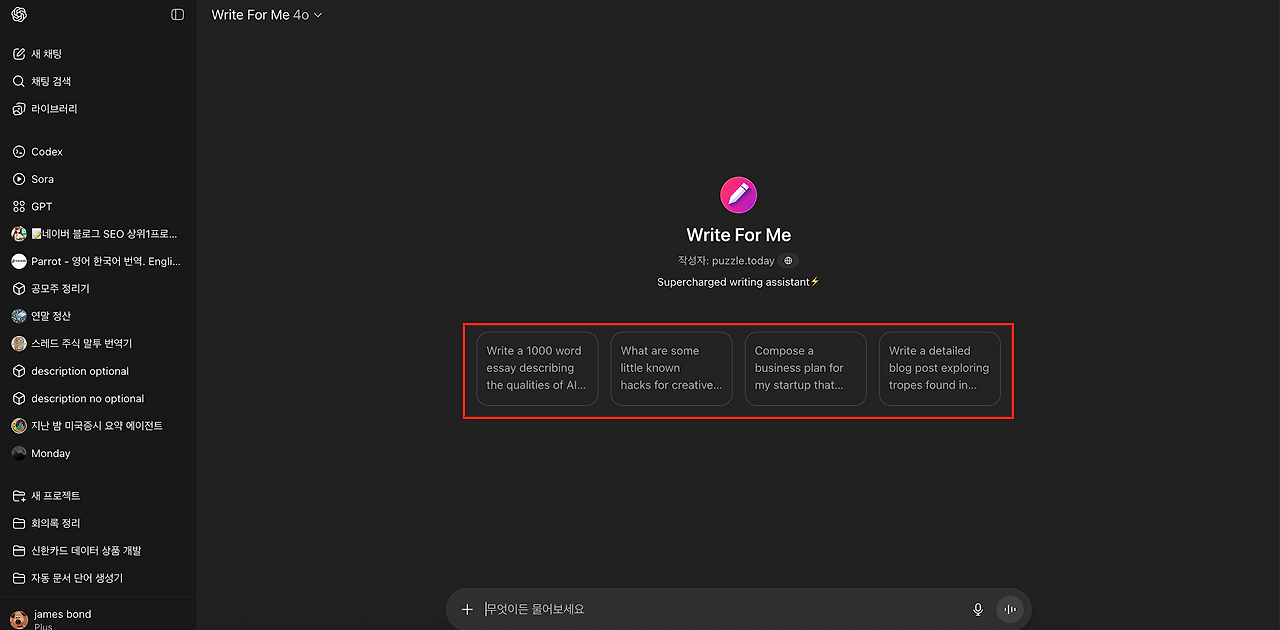Open the james bond profile menu
This screenshot has height=630, width=1280.
pos(98,618)
